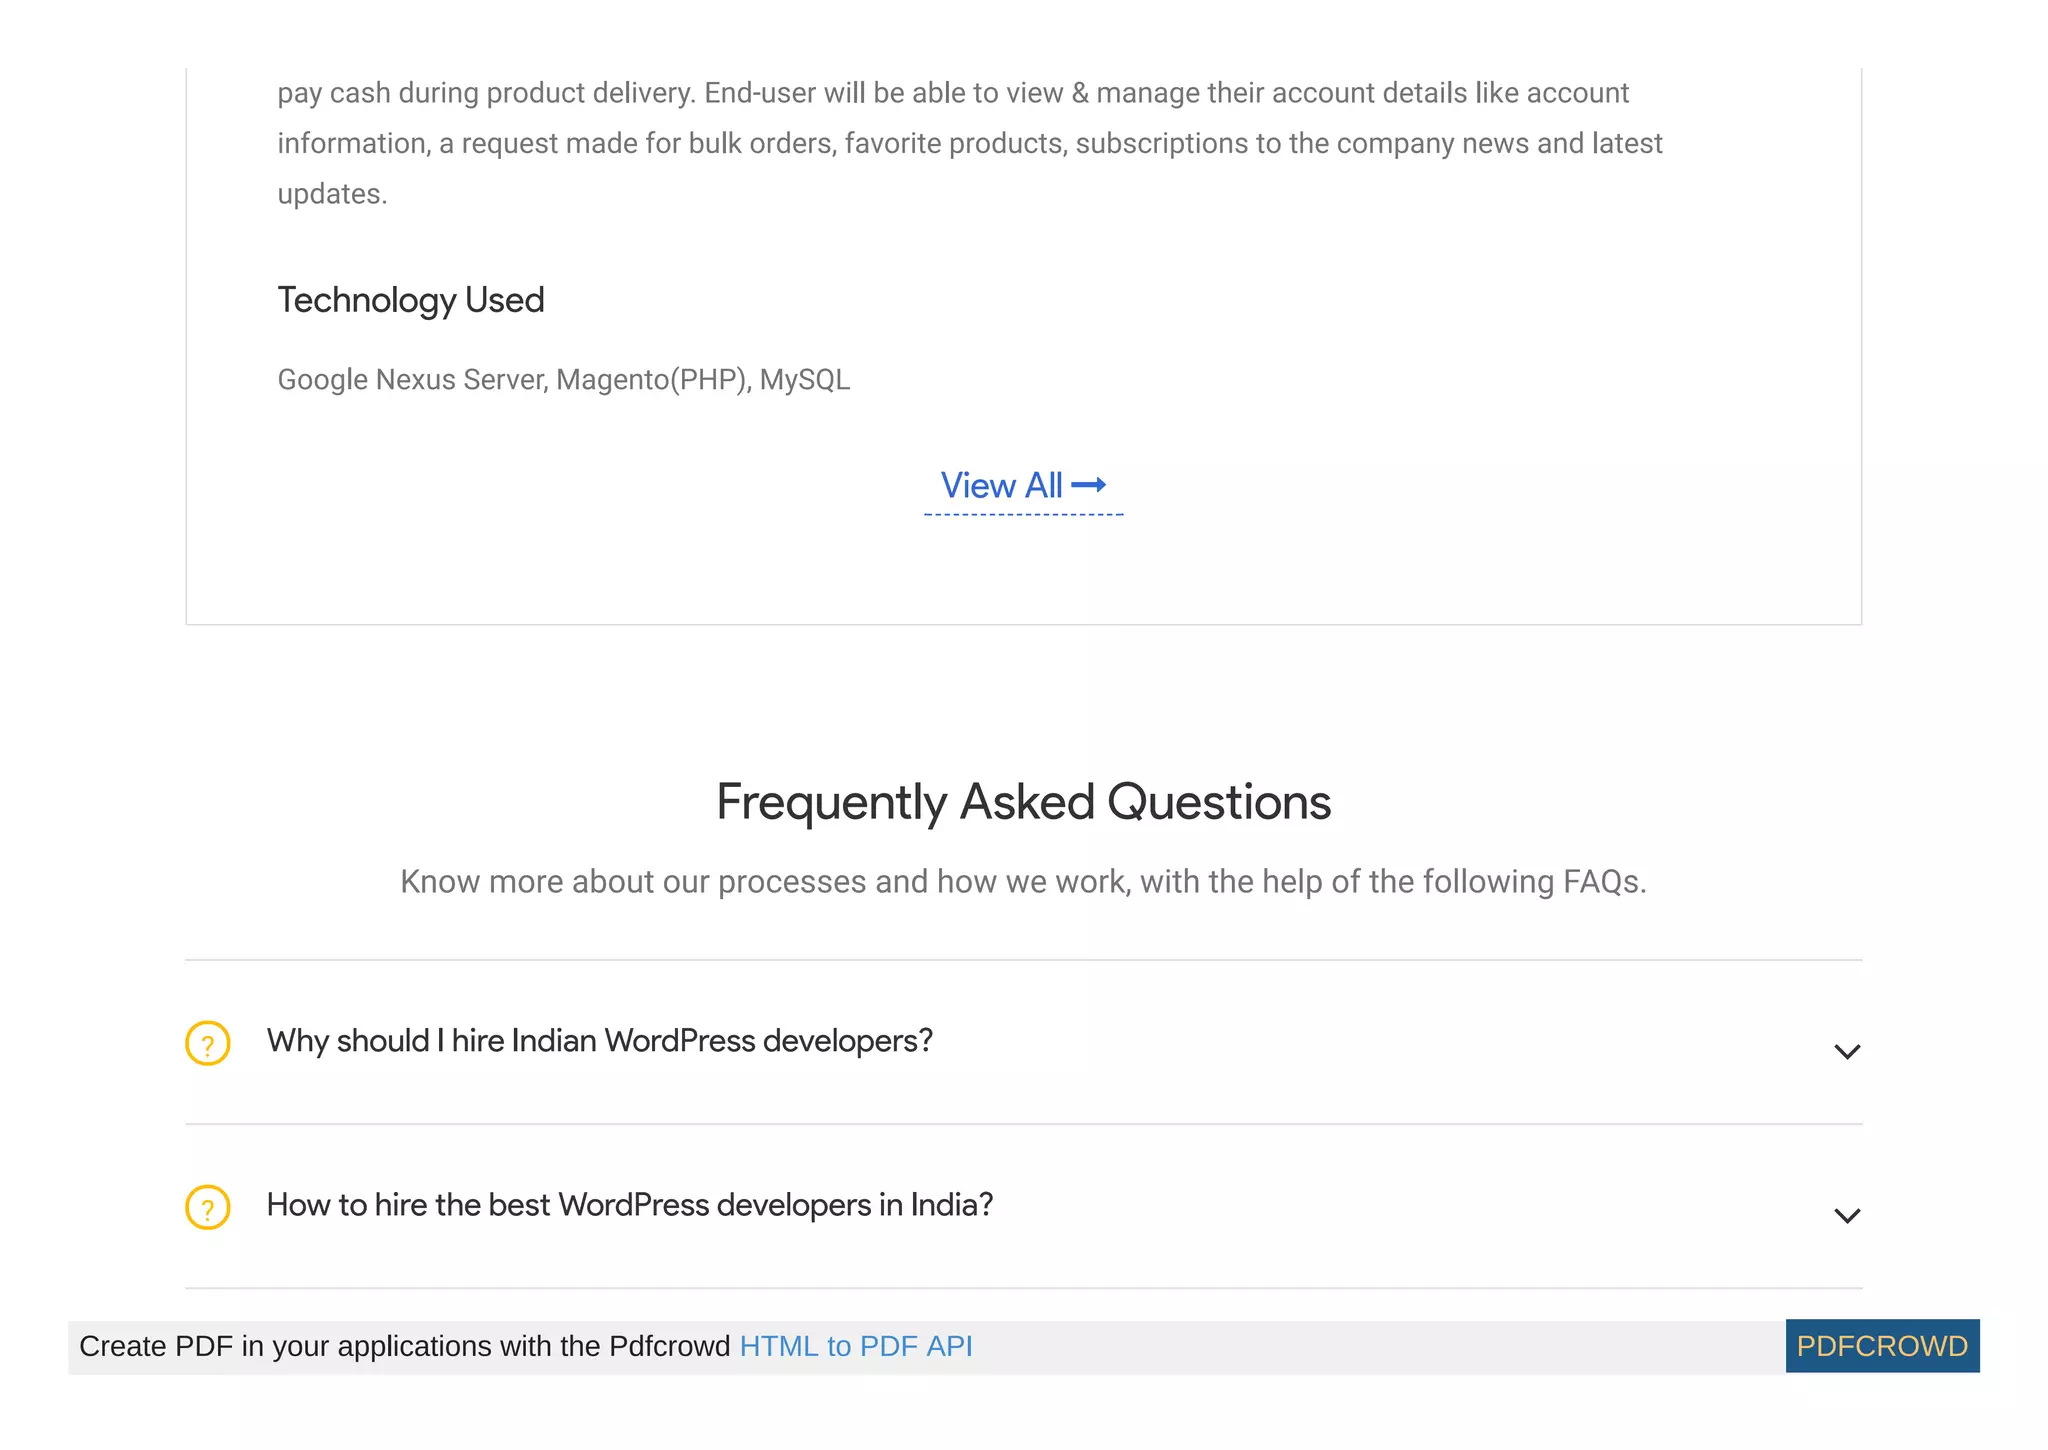Click the Frequently Asked Questions heading

1023,802
